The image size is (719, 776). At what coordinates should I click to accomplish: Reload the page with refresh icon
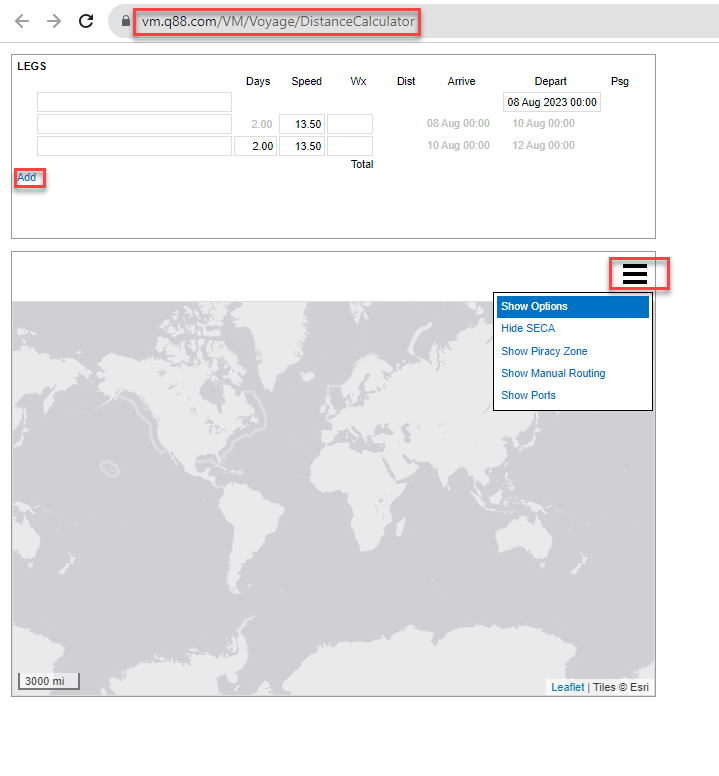[x=86, y=21]
